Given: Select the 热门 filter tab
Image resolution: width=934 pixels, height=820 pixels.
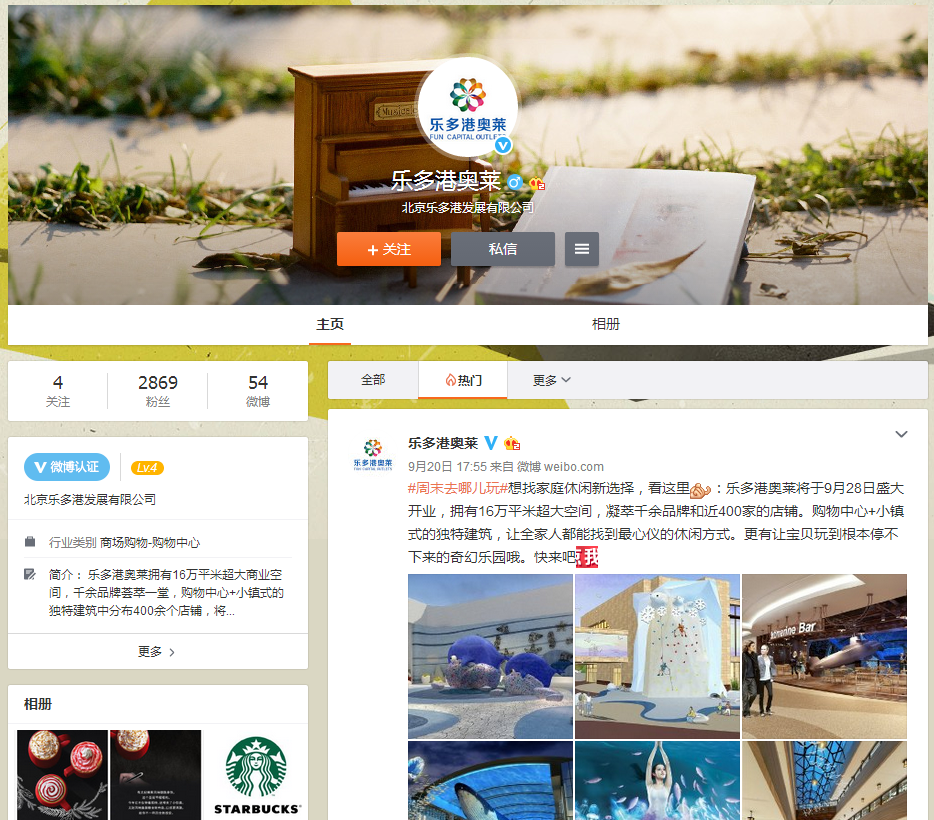Looking at the screenshot, I should [463, 380].
